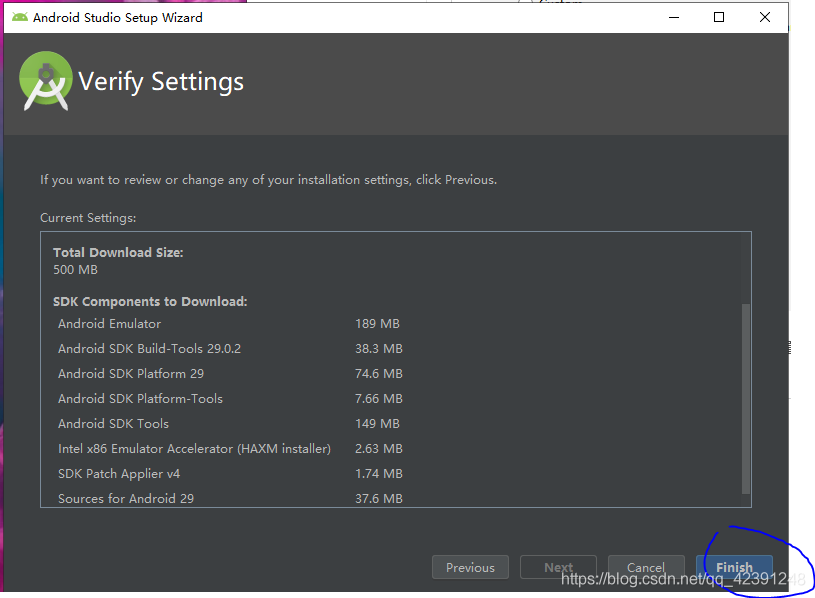The width and height of the screenshot is (815, 598).
Task: Click the green Android setup wizard logo
Action: [44, 81]
